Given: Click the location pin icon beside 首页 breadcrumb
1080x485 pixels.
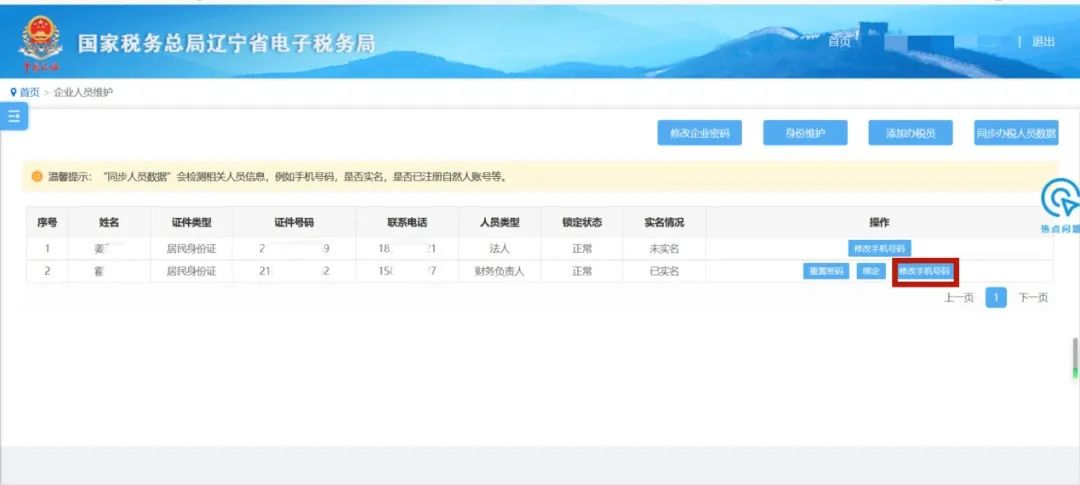Looking at the screenshot, I should (x=13, y=92).
